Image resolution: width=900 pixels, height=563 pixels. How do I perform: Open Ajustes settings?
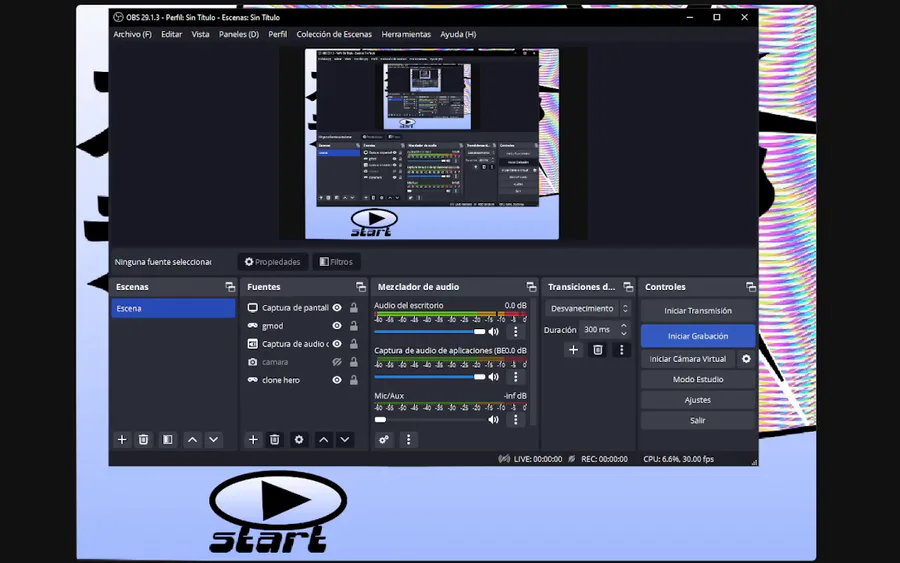click(x=698, y=400)
